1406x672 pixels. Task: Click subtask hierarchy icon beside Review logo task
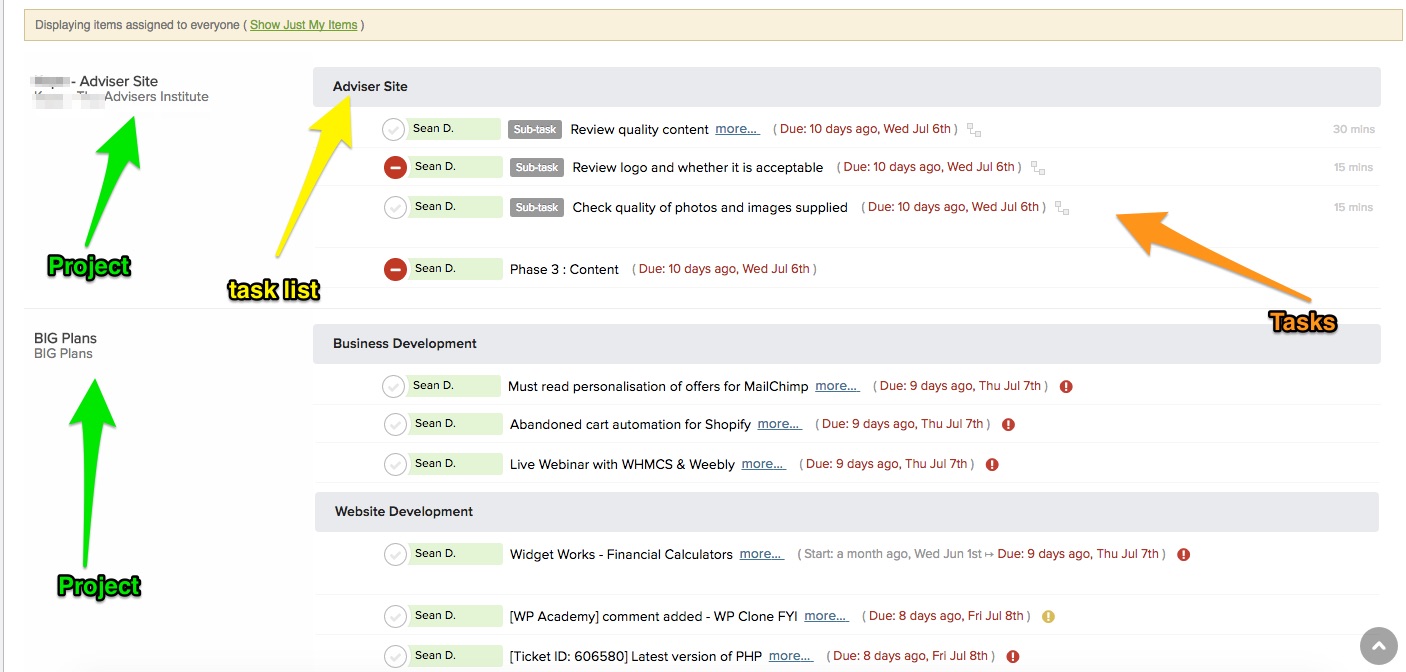tap(1038, 168)
